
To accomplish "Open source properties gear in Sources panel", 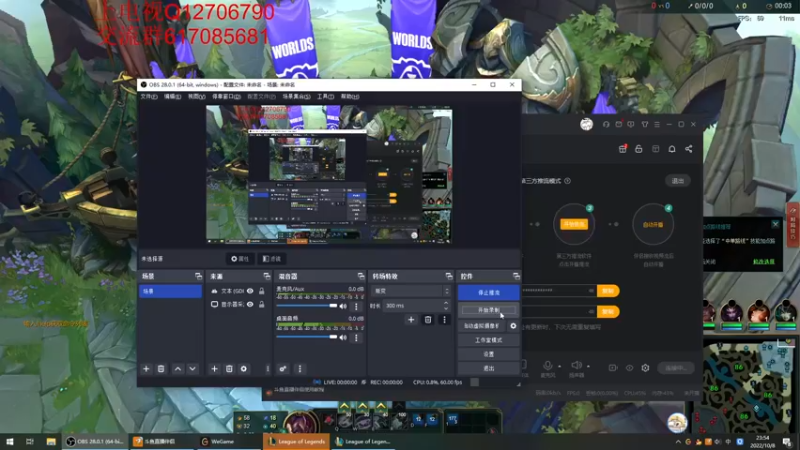I will click(244, 368).
